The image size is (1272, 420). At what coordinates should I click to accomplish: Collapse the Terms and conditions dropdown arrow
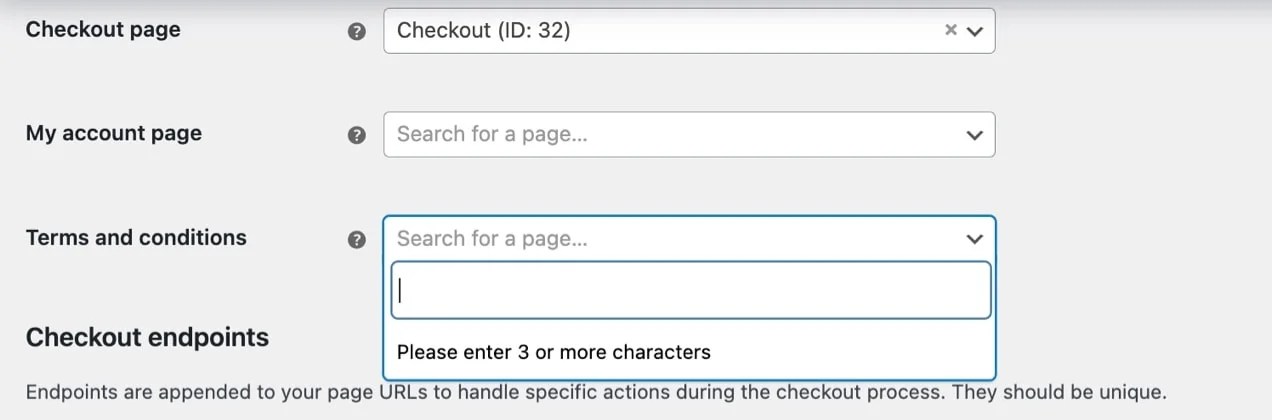976,239
